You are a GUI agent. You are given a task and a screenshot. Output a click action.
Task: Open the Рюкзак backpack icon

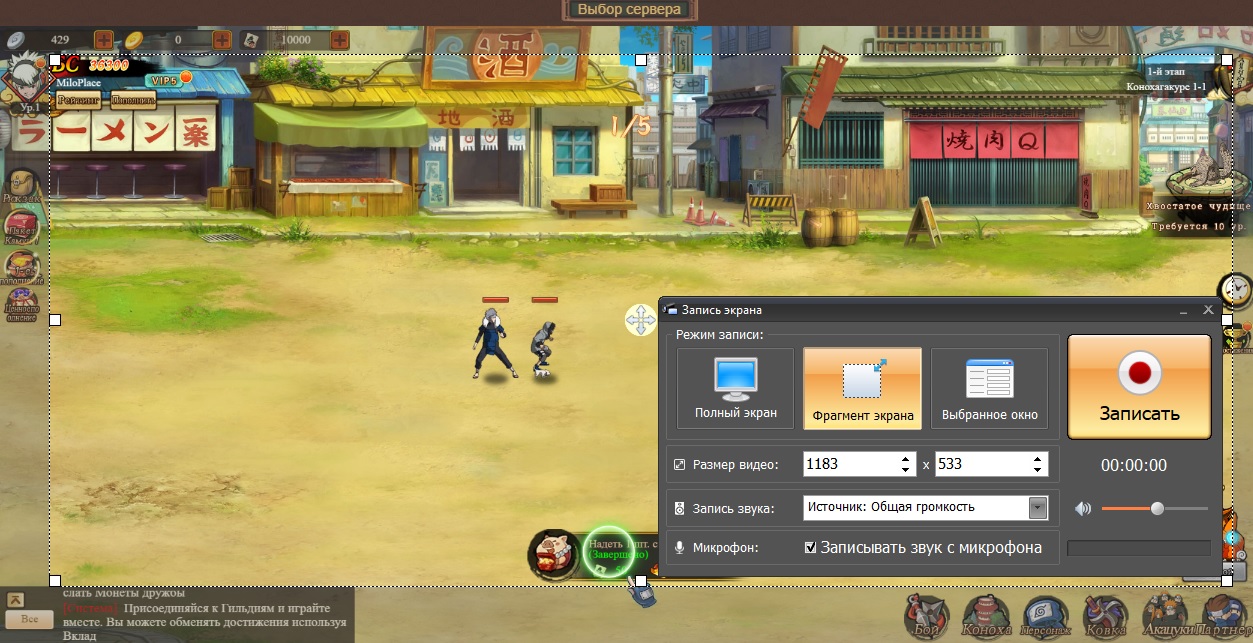21,185
